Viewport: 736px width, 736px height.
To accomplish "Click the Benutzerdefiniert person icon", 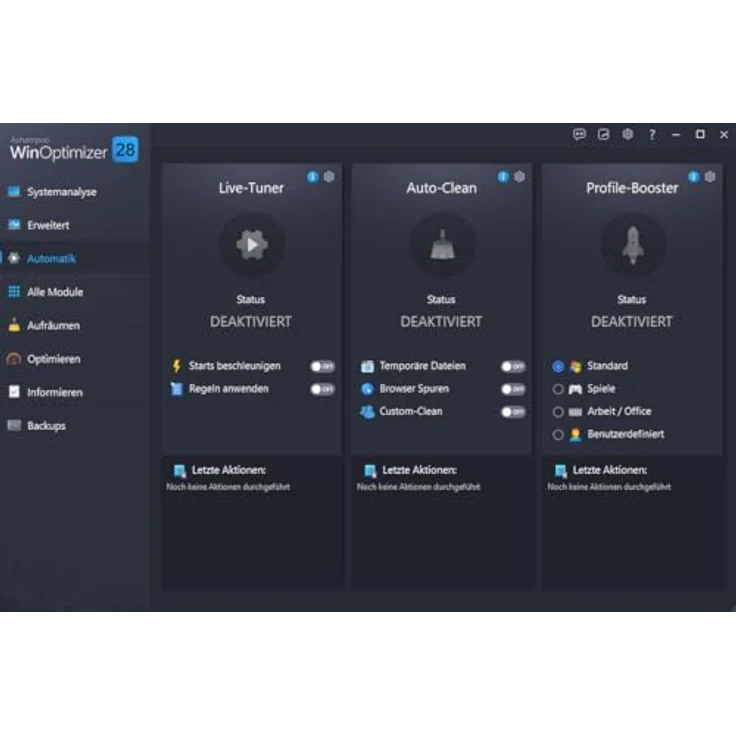I will click(575, 435).
